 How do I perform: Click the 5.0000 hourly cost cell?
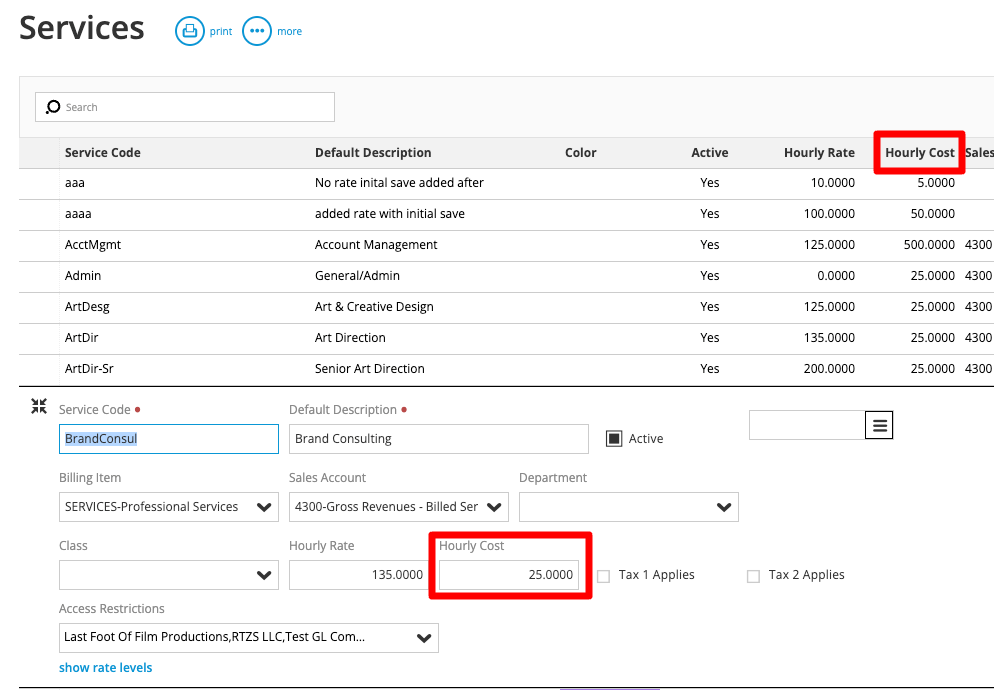click(936, 183)
